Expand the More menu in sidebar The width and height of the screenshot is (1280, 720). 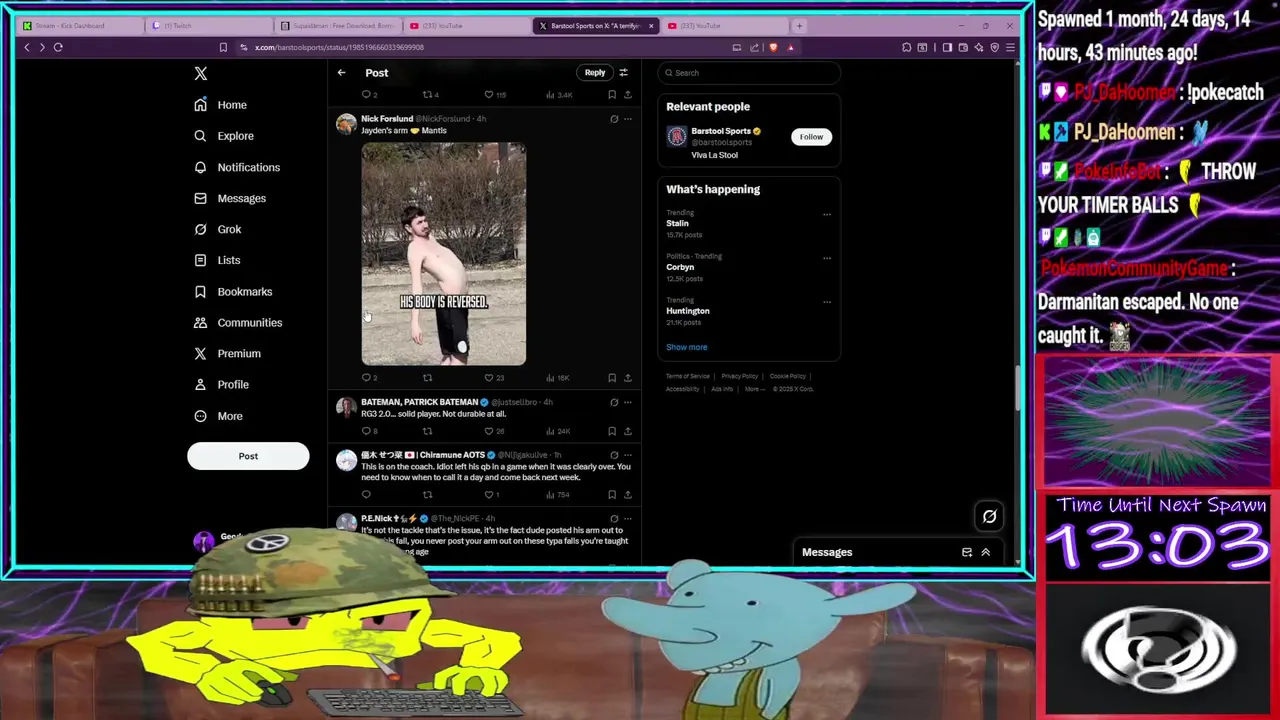click(218, 416)
